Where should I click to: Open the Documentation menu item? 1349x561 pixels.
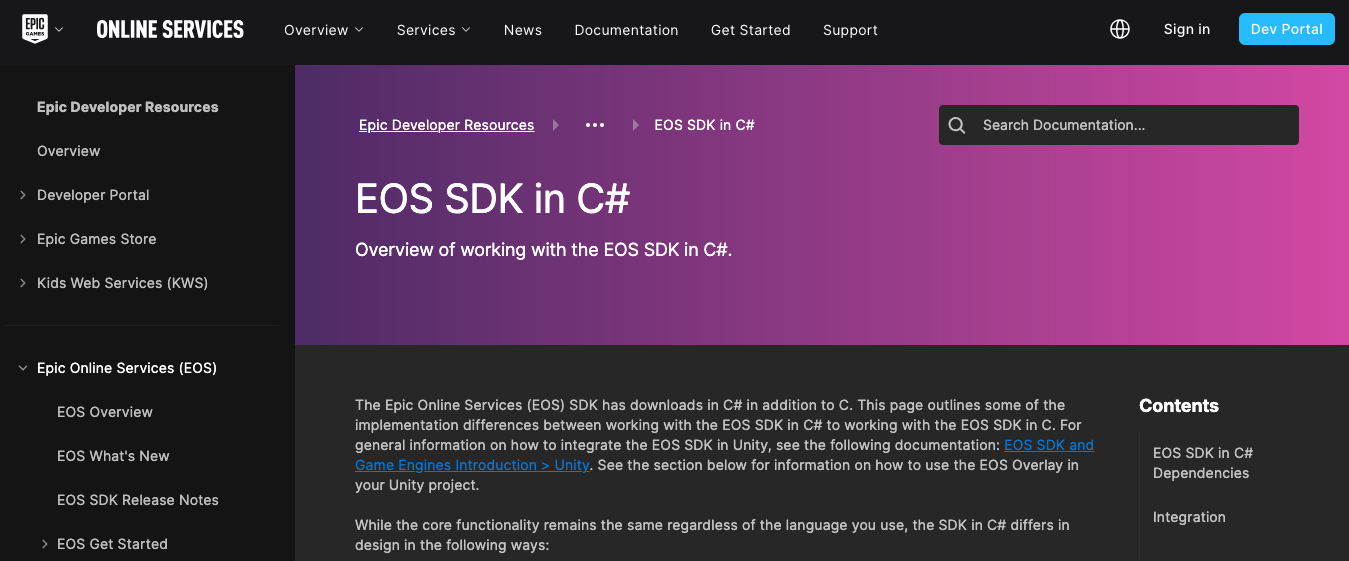pos(626,30)
